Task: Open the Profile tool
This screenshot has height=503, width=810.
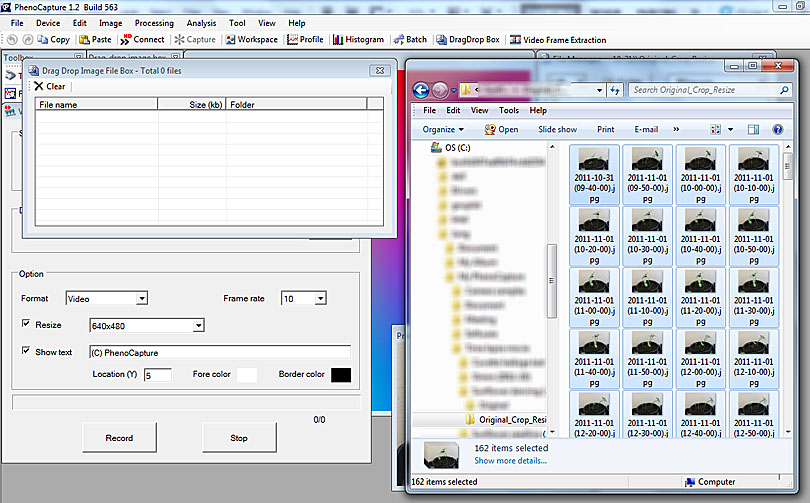Action: coord(292,40)
